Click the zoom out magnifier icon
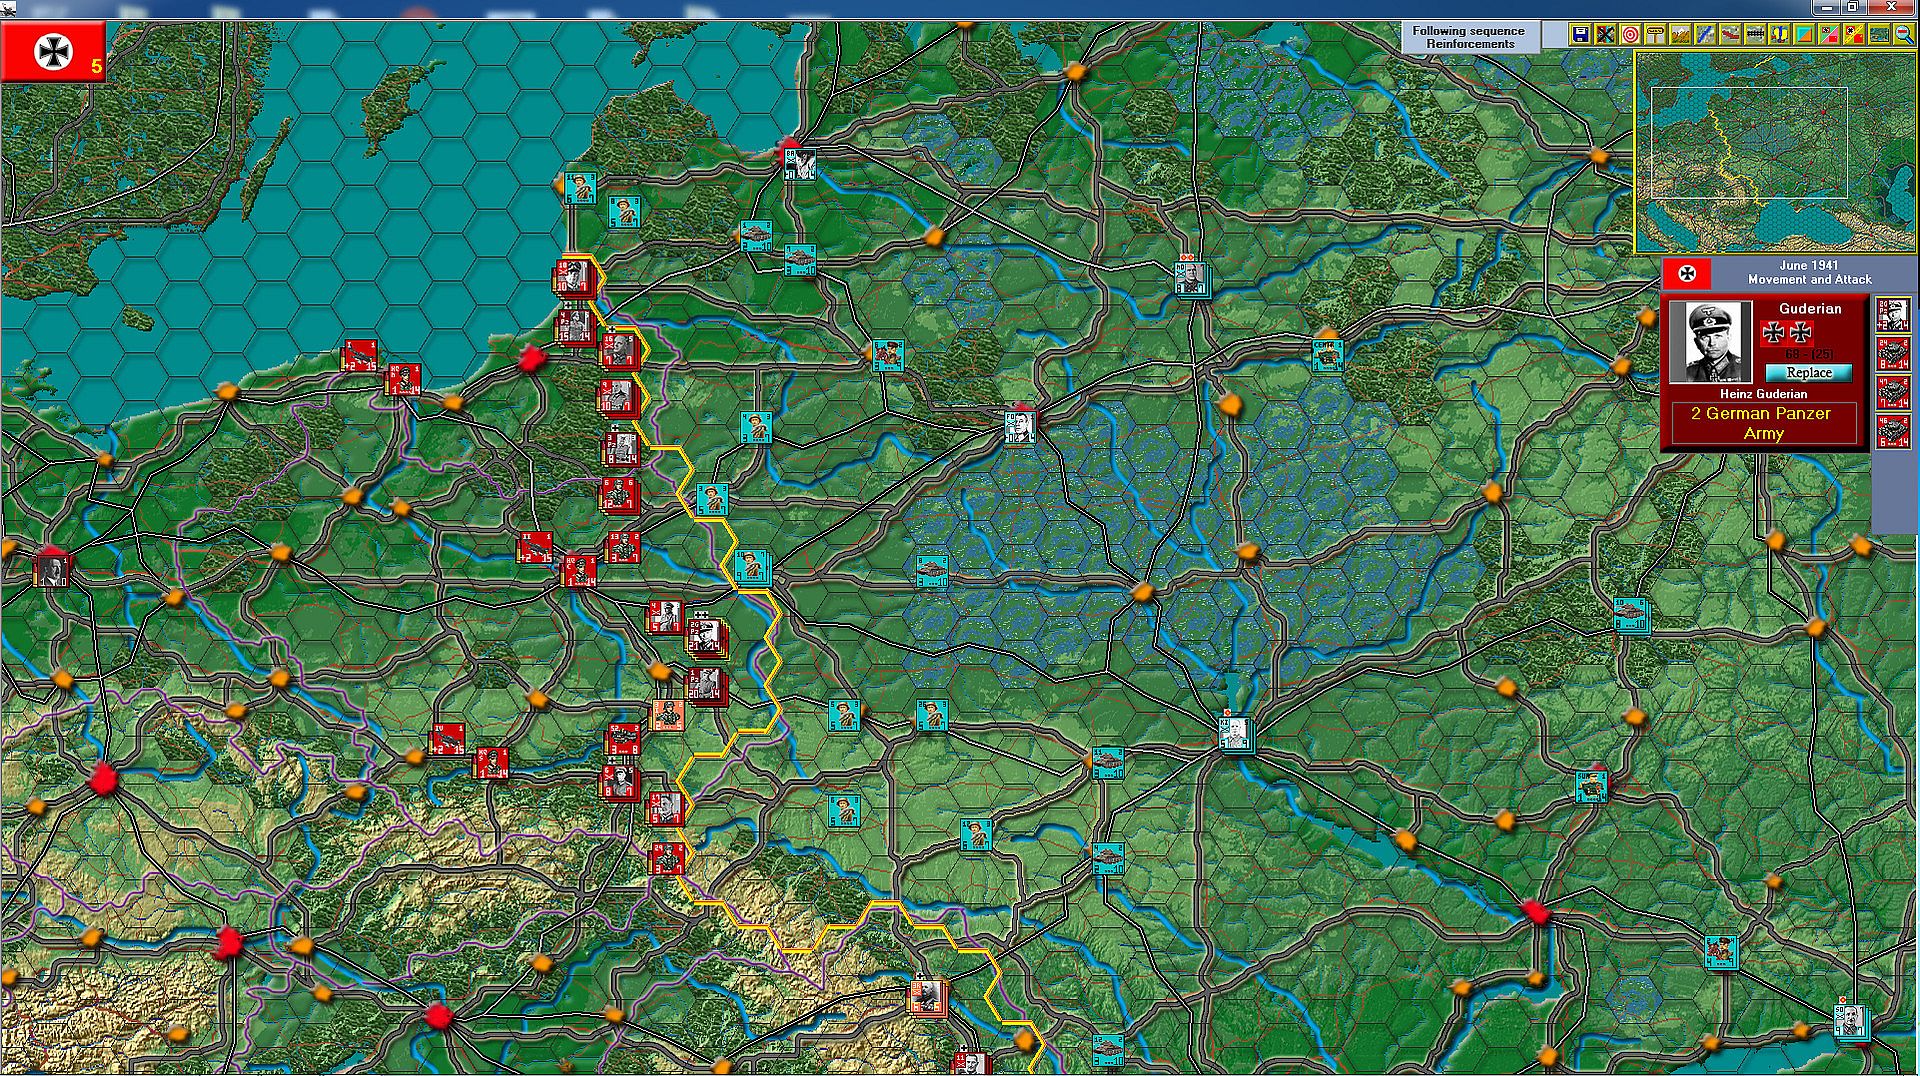 point(1904,35)
